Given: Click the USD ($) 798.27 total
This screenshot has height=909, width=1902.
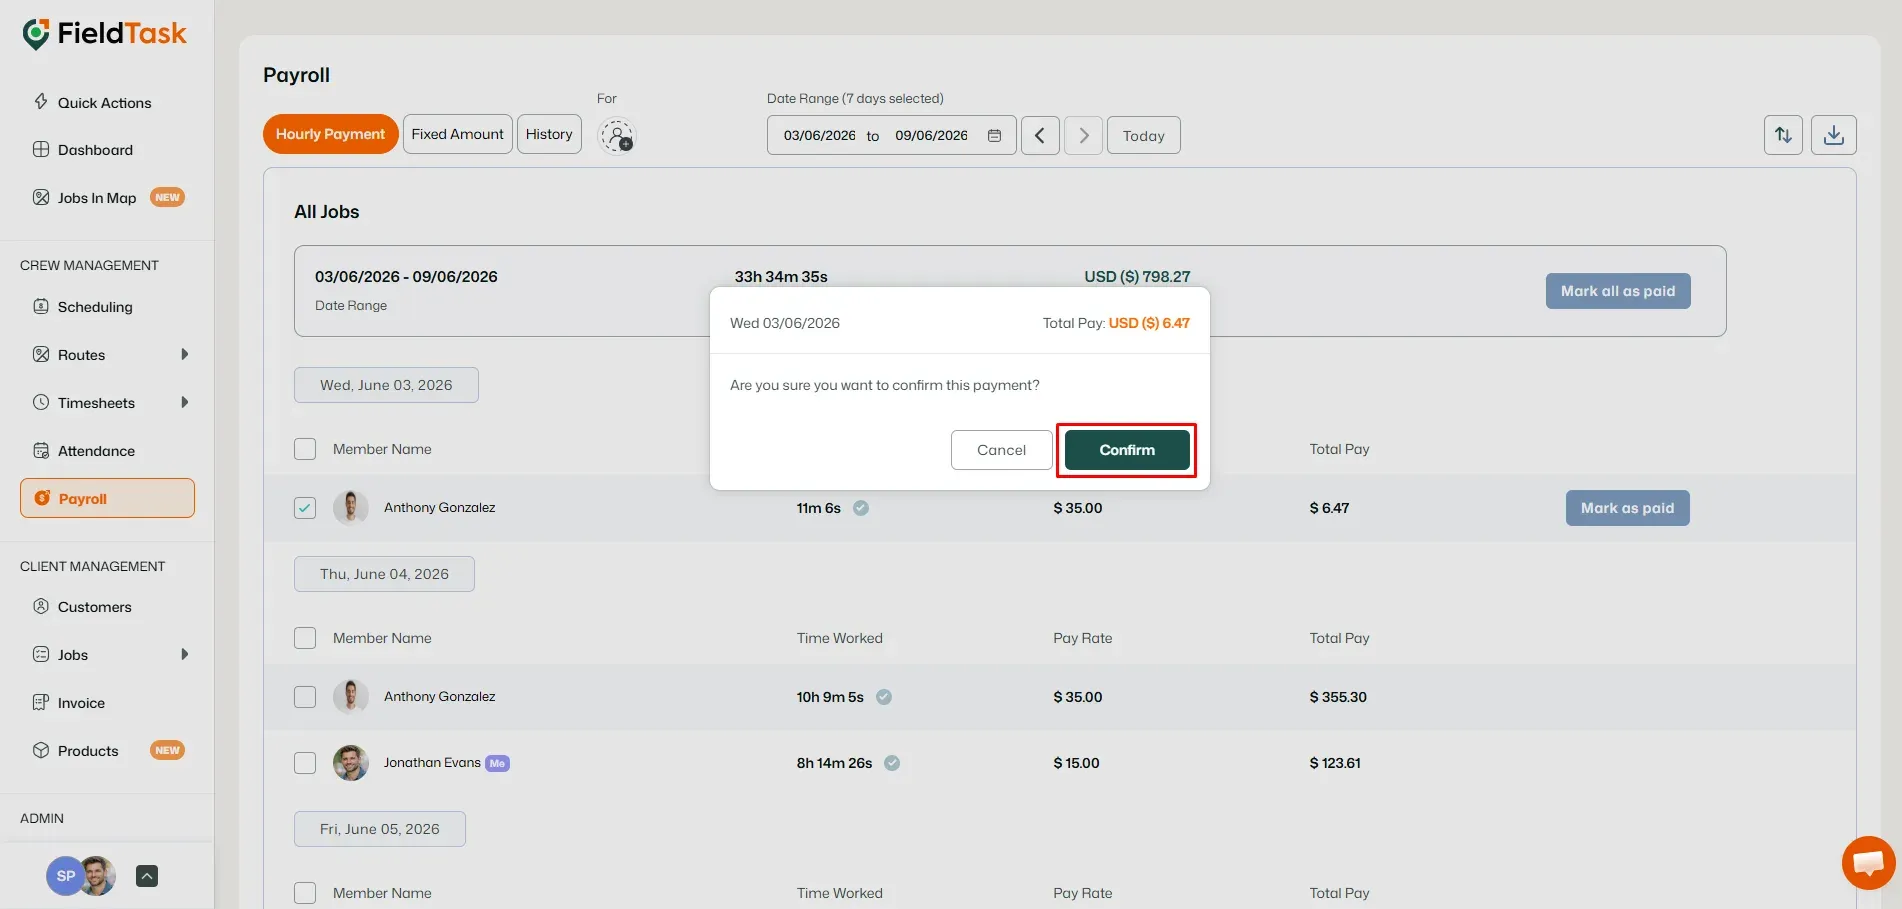Looking at the screenshot, I should coord(1137,276).
